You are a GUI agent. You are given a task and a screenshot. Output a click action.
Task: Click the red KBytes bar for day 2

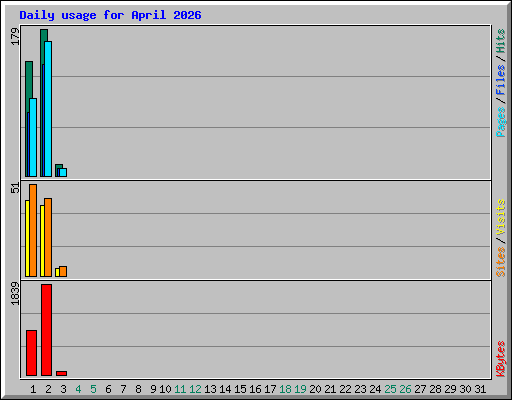[46, 330]
